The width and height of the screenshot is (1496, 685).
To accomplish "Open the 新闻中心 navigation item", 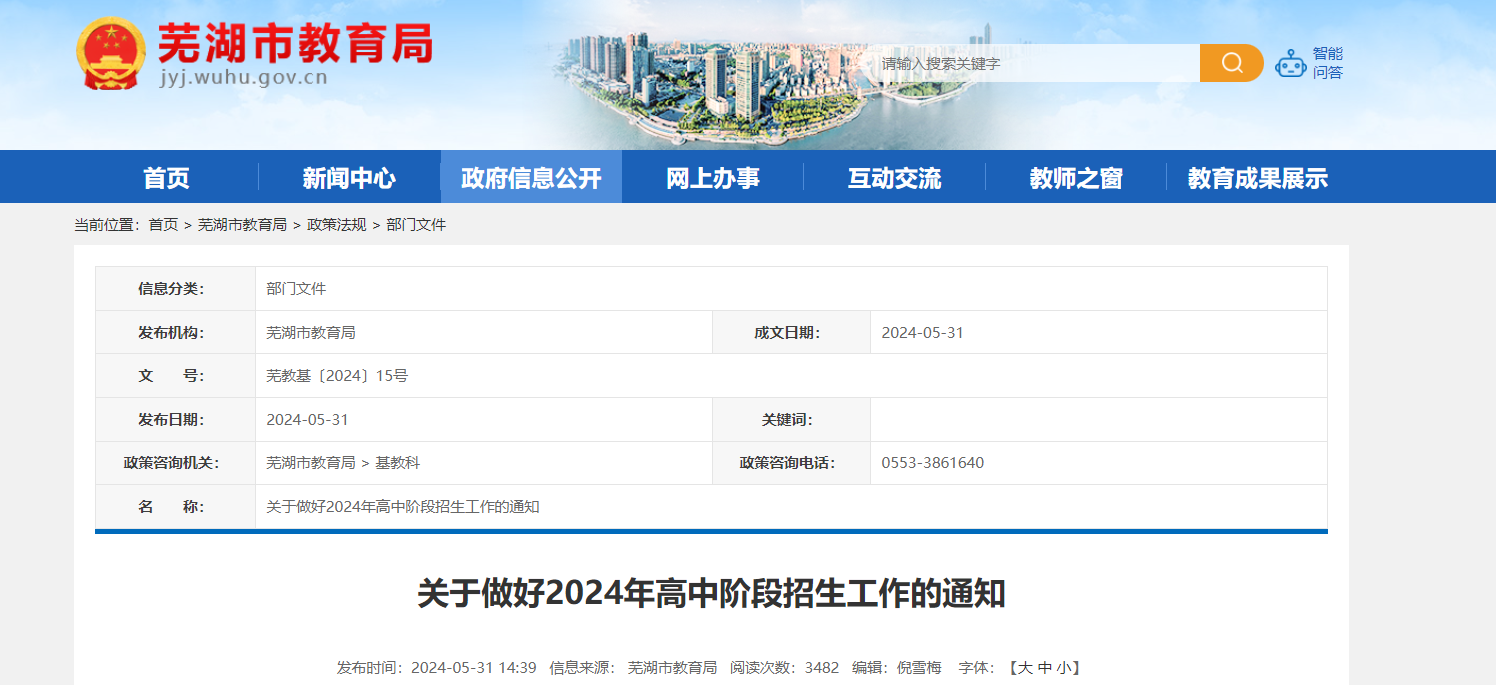I will coord(349,178).
